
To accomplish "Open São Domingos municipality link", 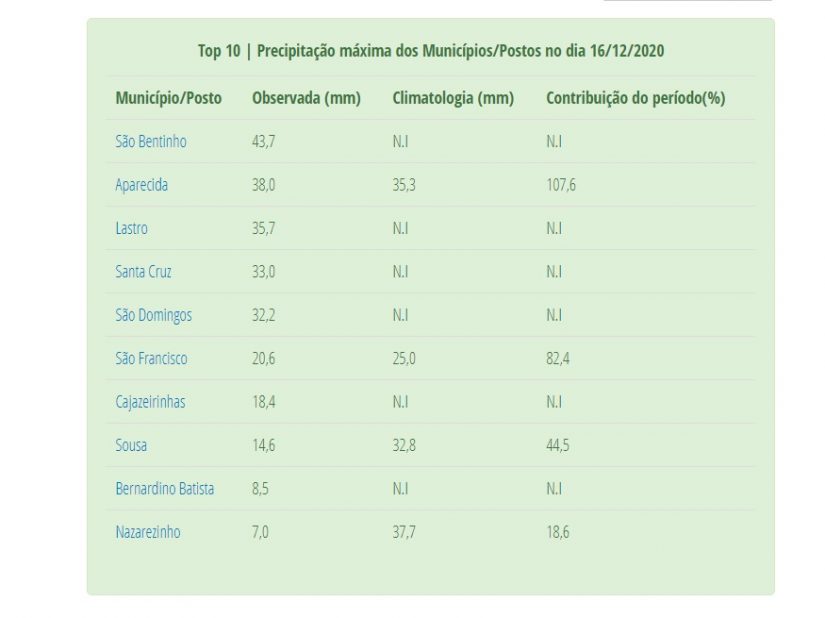I will pyautogui.click(x=153, y=315).
